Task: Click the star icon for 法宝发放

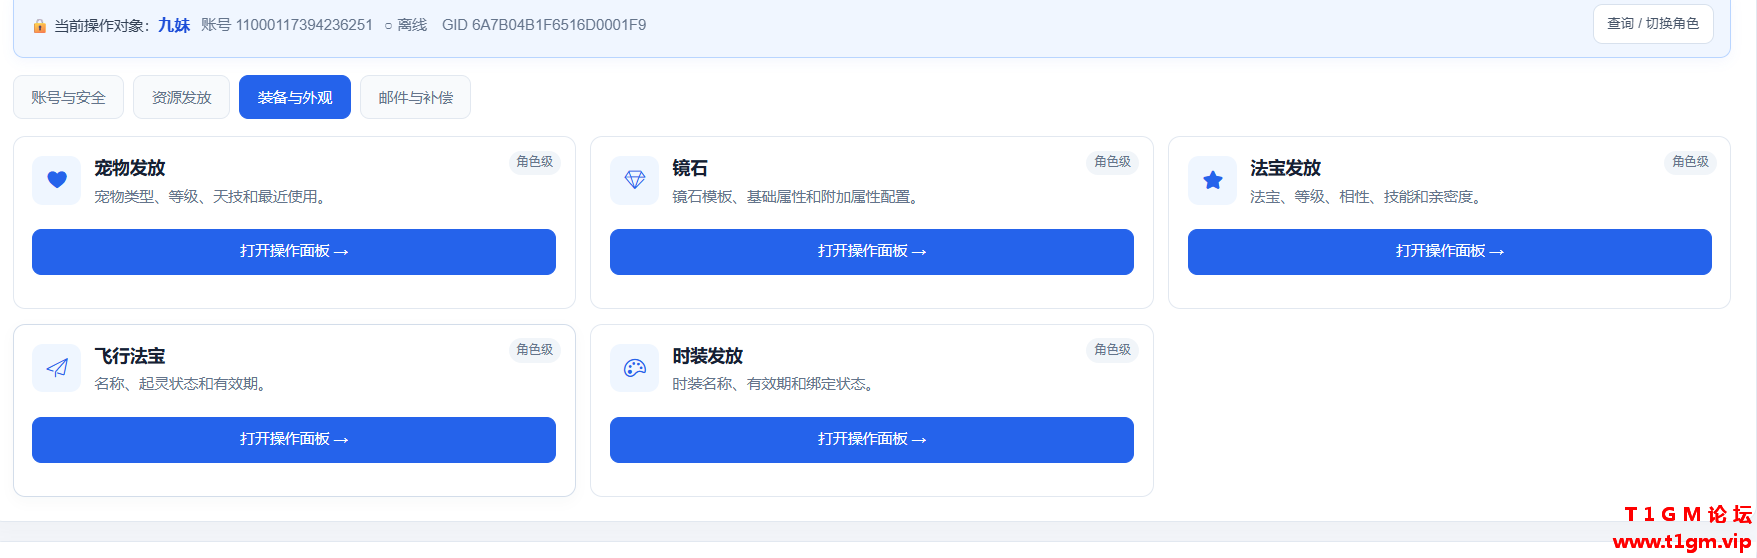Action: click(1213, 180)
